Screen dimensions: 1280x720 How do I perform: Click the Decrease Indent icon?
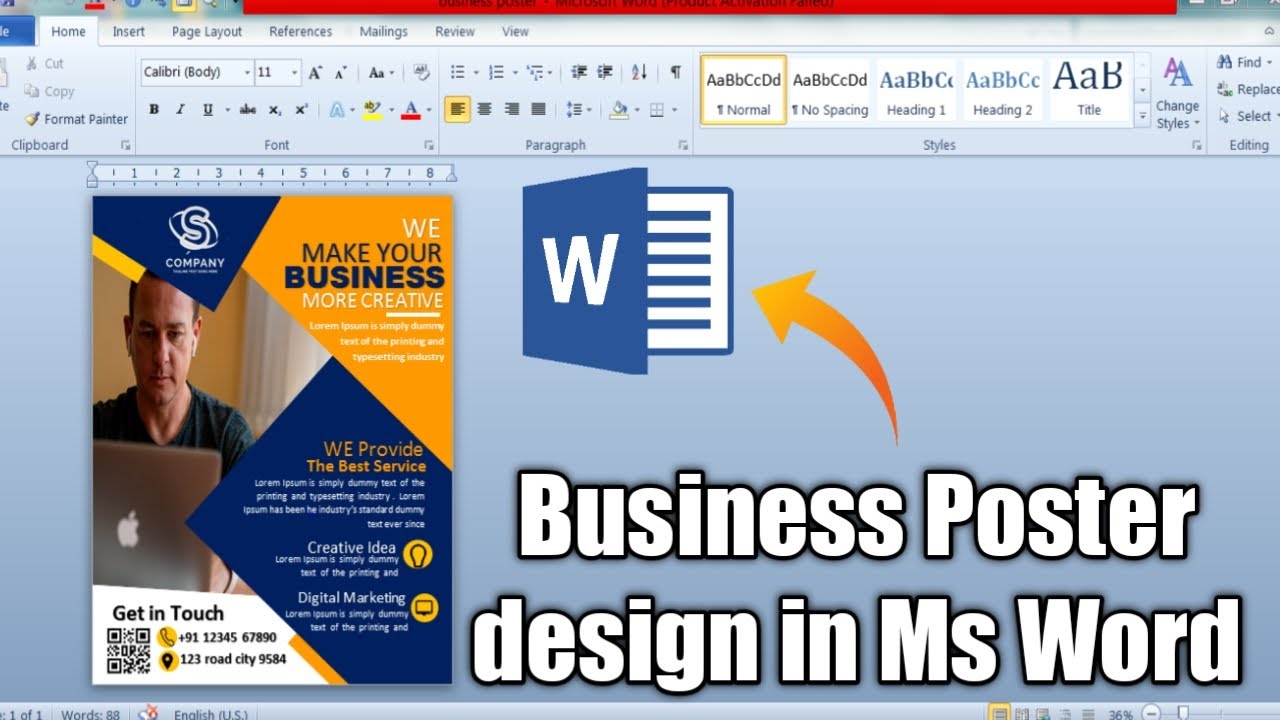tap(578, 72)
